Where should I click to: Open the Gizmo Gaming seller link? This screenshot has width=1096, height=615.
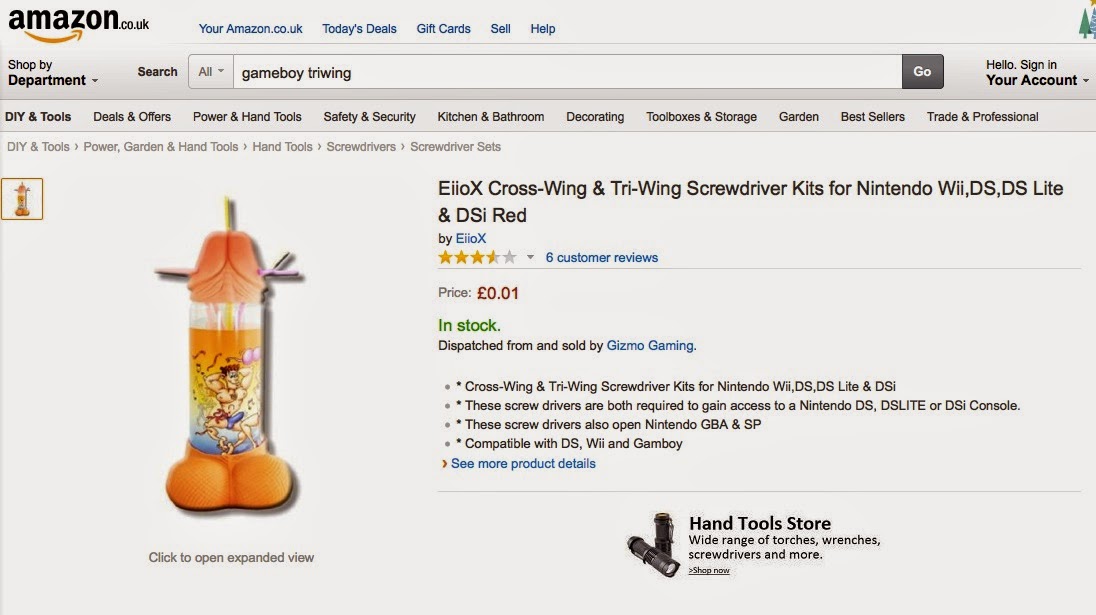650,346
